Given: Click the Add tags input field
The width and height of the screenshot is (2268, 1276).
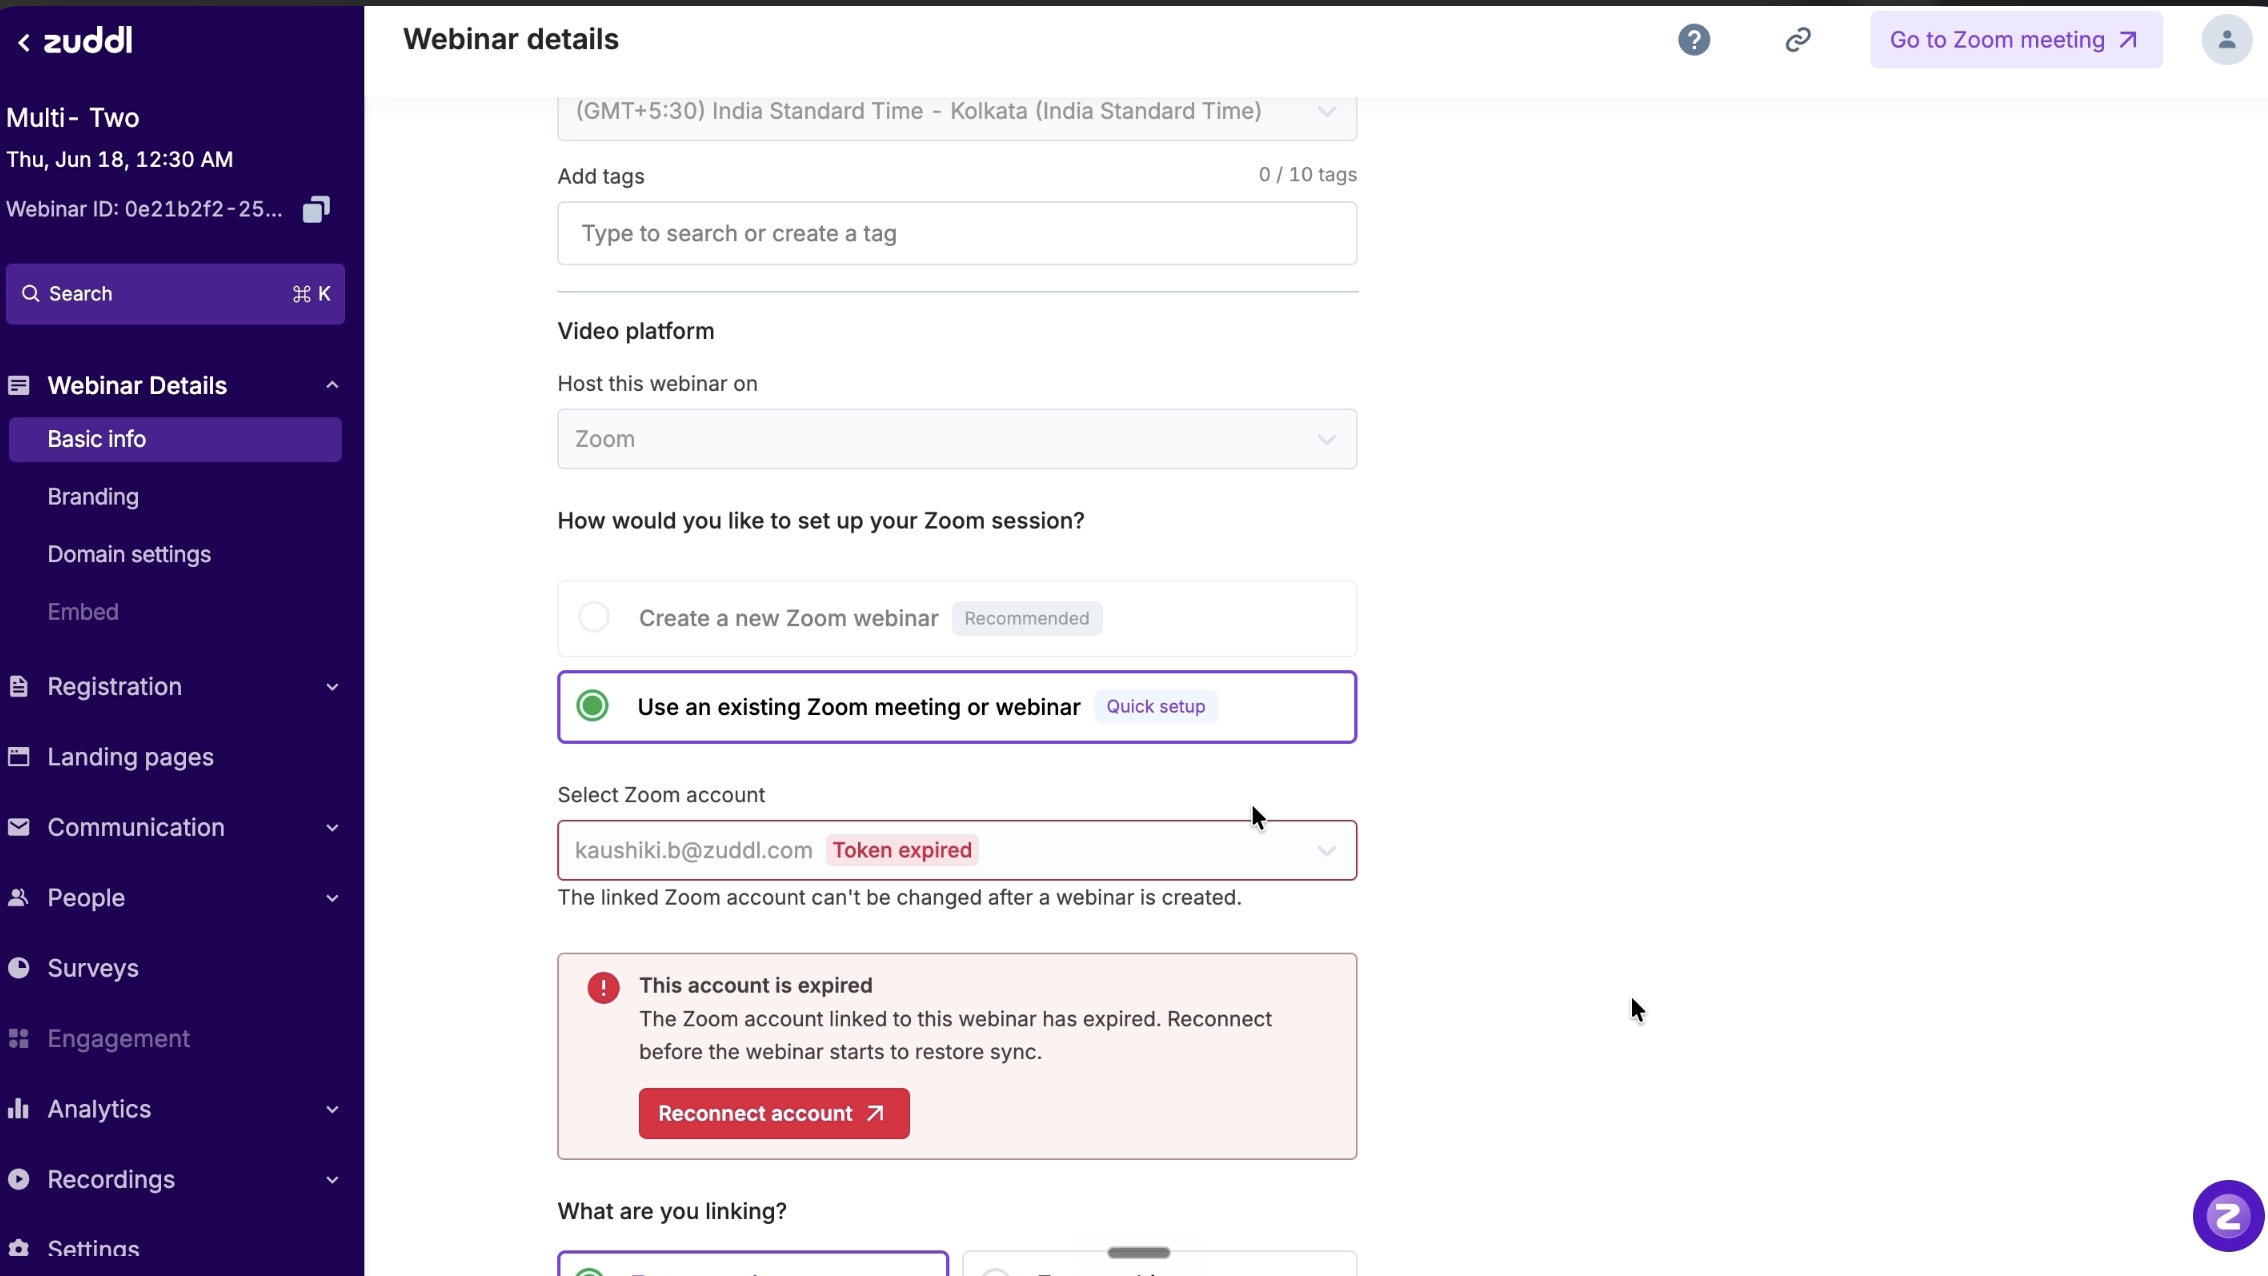Looking at the screenshot, I should 957,233.
